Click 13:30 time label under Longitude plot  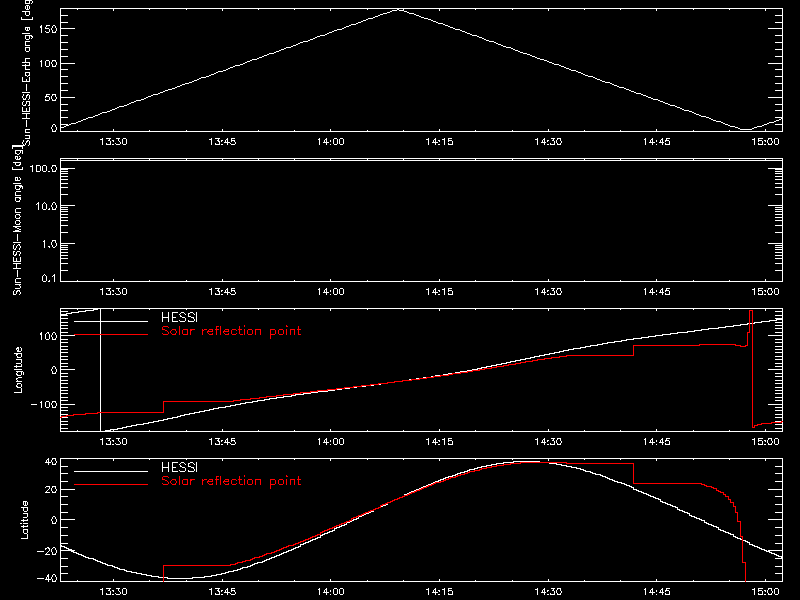coord(113,442)
